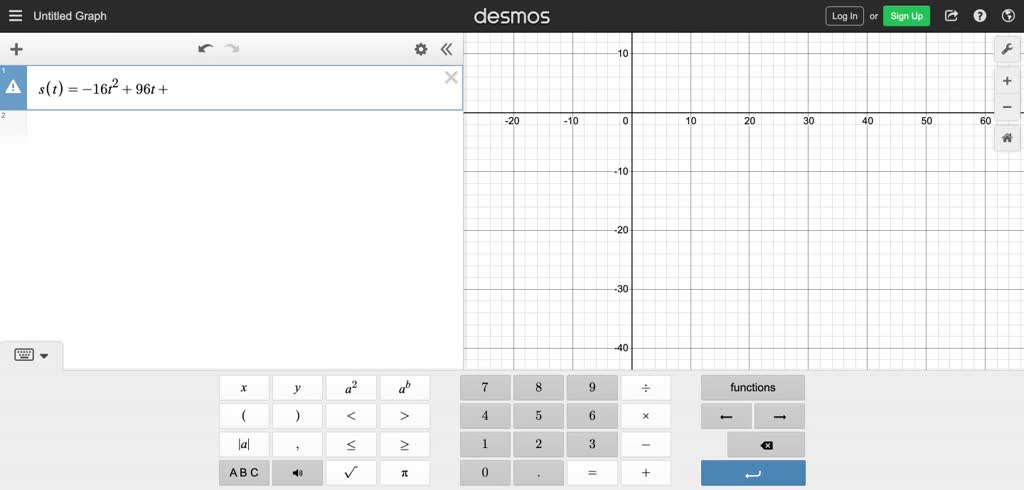Toggle the keypad audio speaker key
Viewport: 1024px width, 490px height.
coord(297,473)
